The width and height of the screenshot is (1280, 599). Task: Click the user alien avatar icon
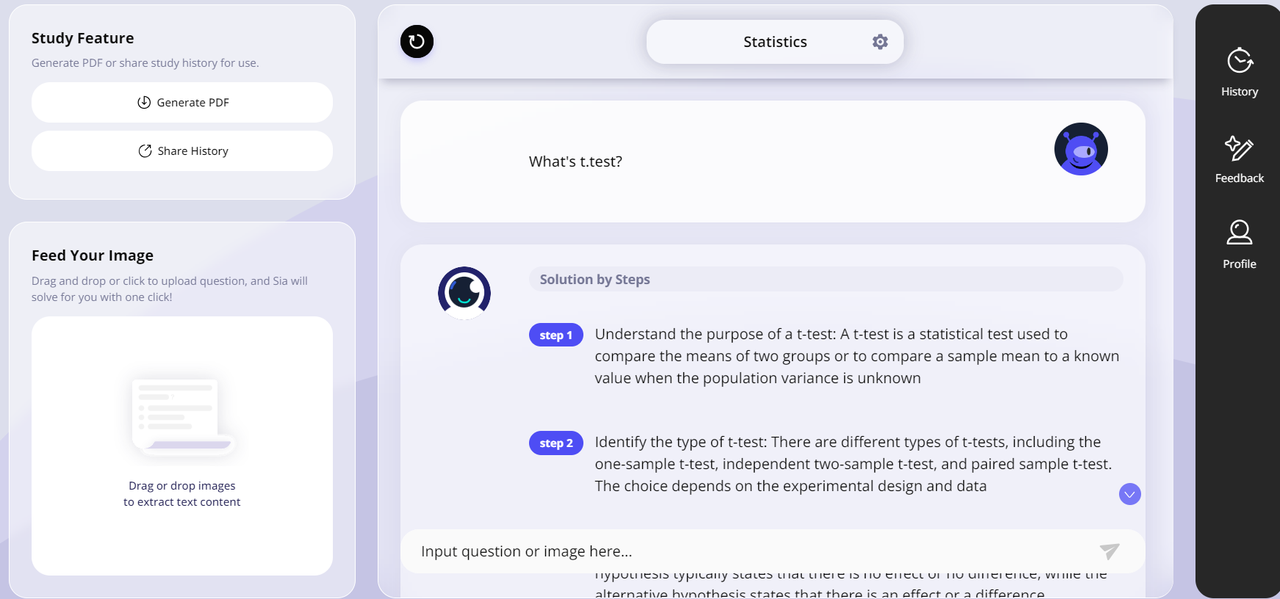click(1081, 150)
